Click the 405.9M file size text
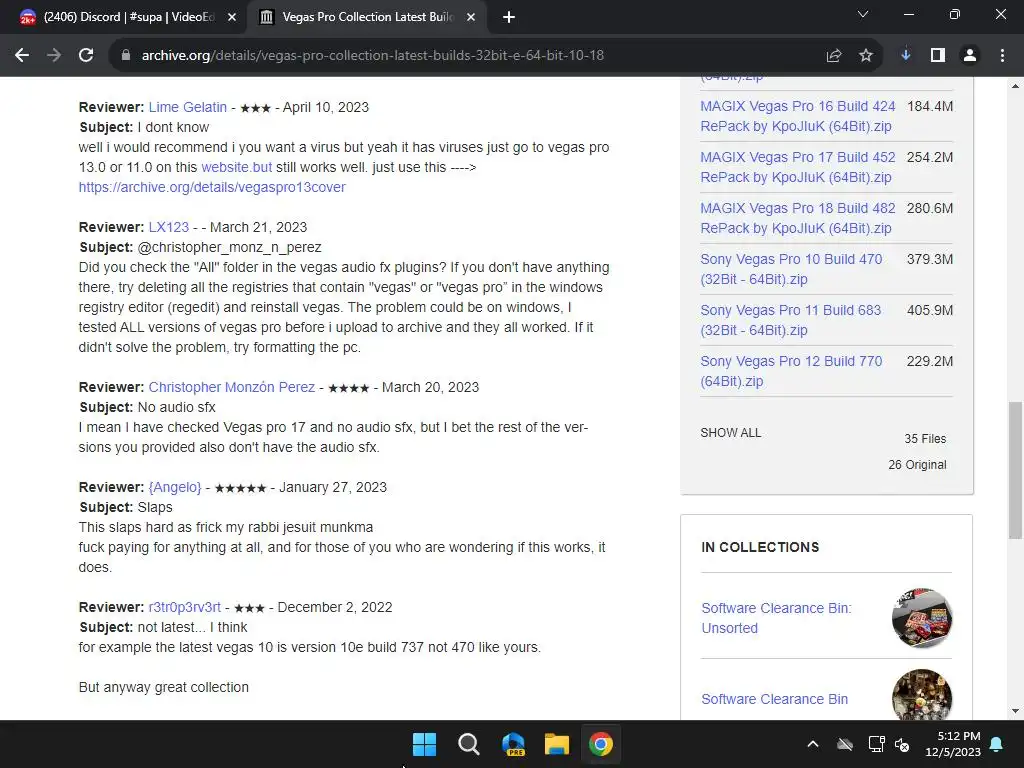Image resolution: width=1024 pixels, height=768 pixels. pyautogui.click(x=930, y=310)
